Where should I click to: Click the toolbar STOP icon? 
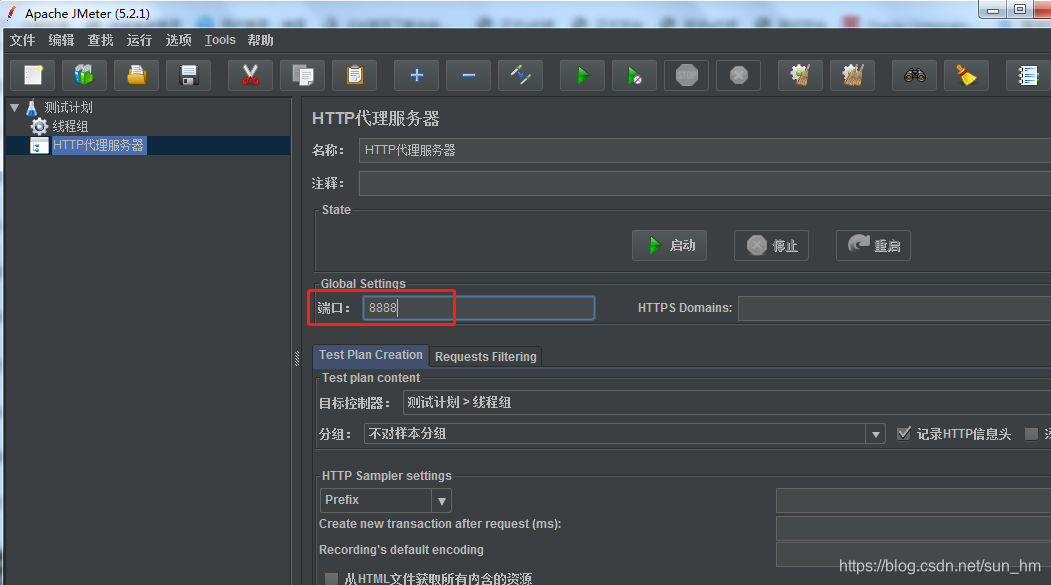(x=686, y=75)
